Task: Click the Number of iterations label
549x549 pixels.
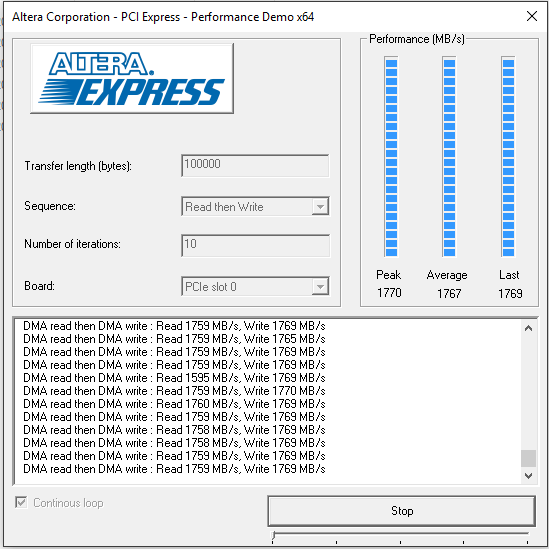Action: click(72, 244)
